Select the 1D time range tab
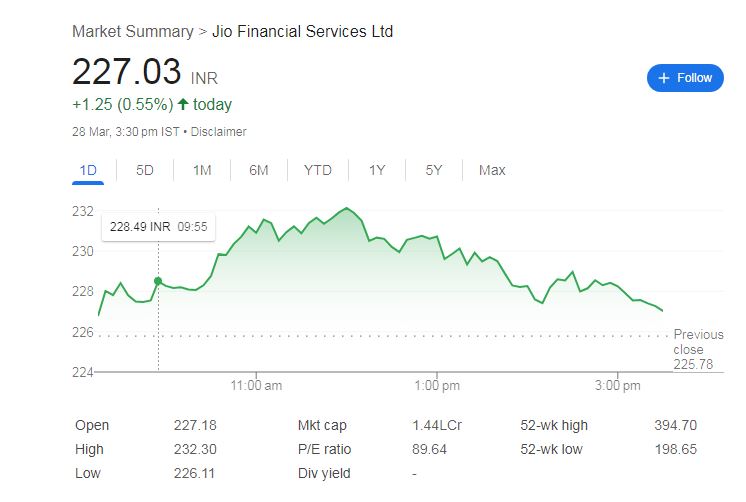 [x=88, y=170]
